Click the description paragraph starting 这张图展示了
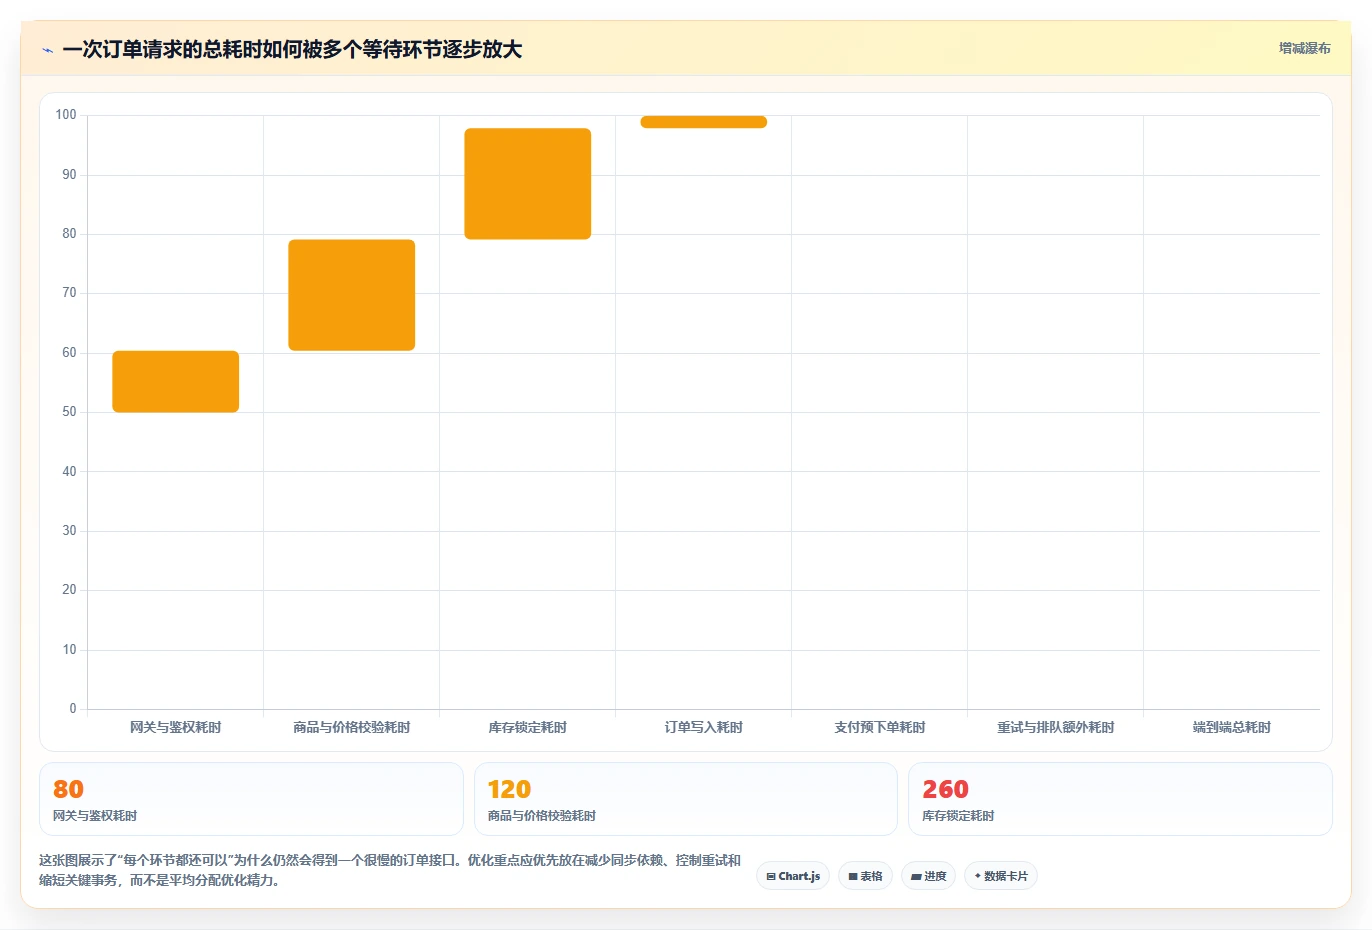This screenshot has height=930, width=1372. (x=390, y=870)
